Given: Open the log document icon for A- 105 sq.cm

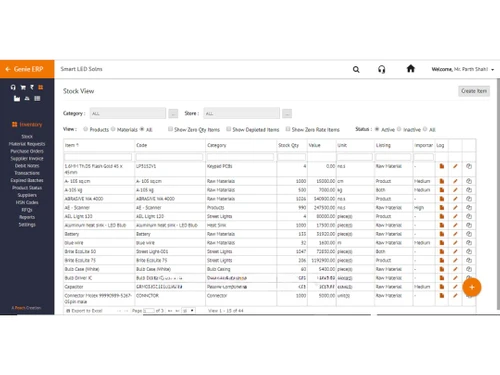Looking at the screenshot, I should click(442, 181).
